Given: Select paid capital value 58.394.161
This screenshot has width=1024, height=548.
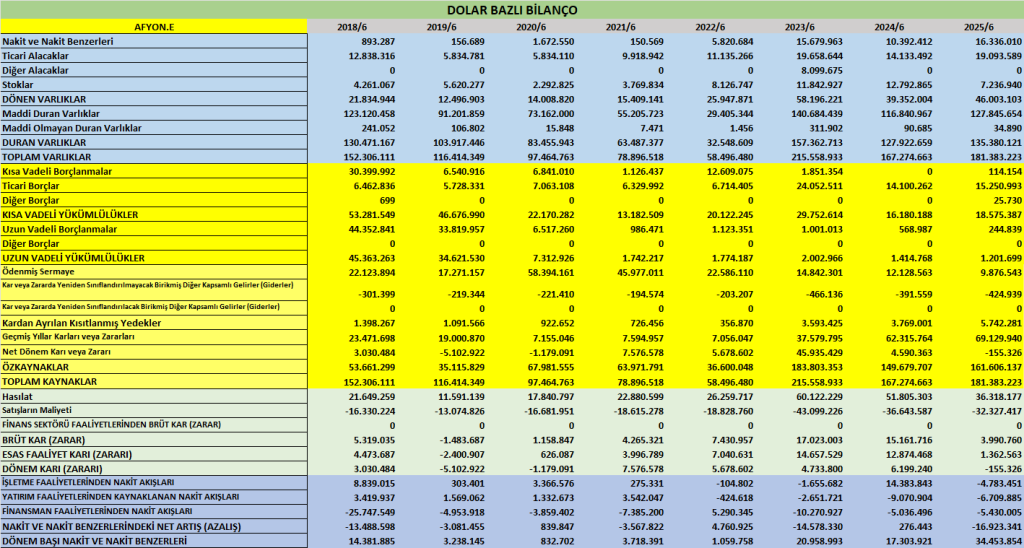Looking at the screenshot, I should point(551,272).
